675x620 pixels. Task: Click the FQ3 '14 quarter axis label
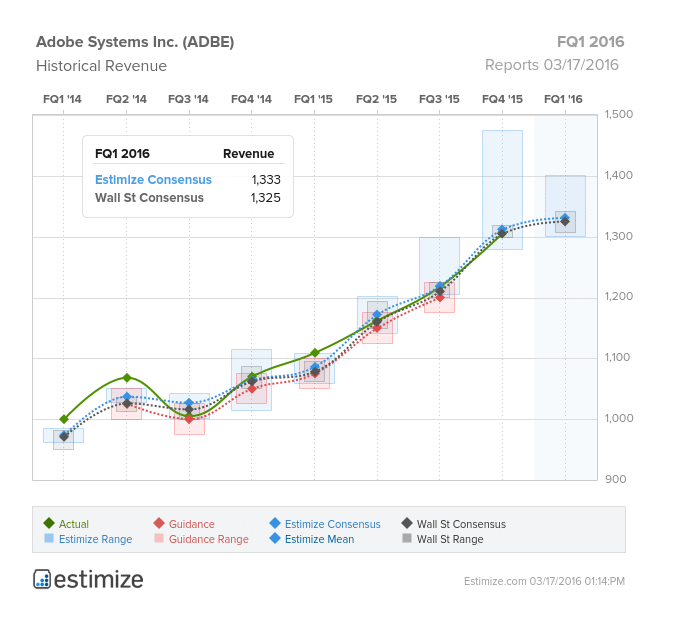point(188,99)
